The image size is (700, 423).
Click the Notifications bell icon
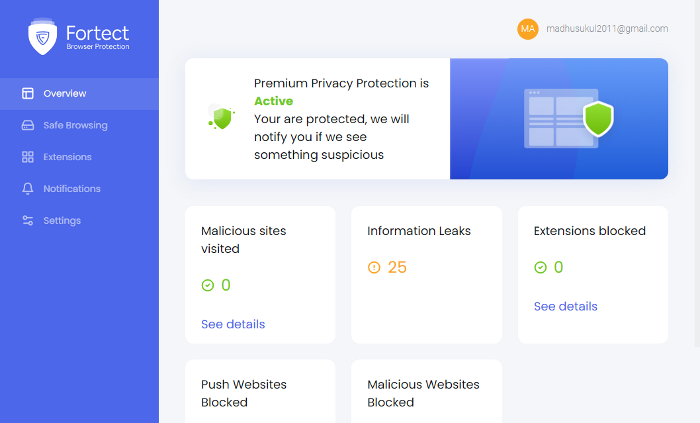[x=28, y=188]
